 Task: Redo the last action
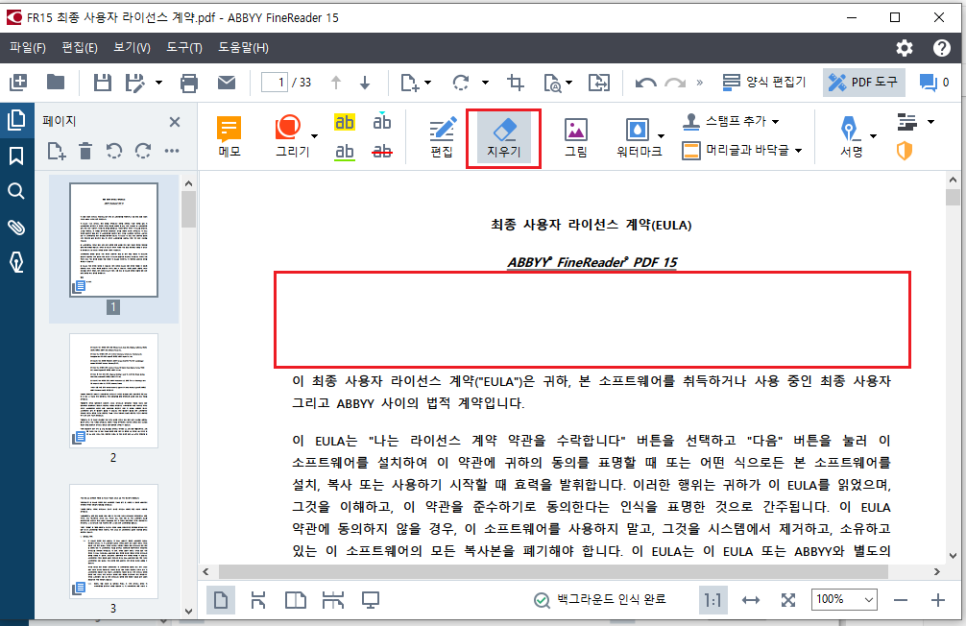click(676, 83)
